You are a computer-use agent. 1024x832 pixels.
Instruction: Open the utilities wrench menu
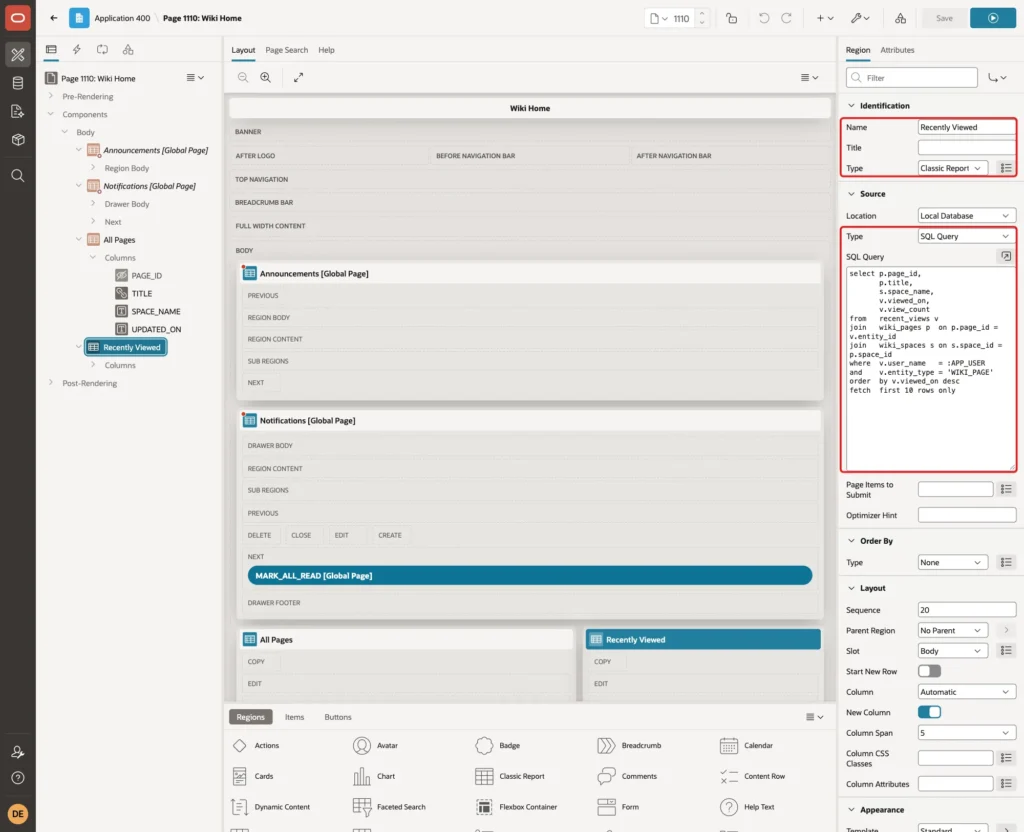(860, 18)
